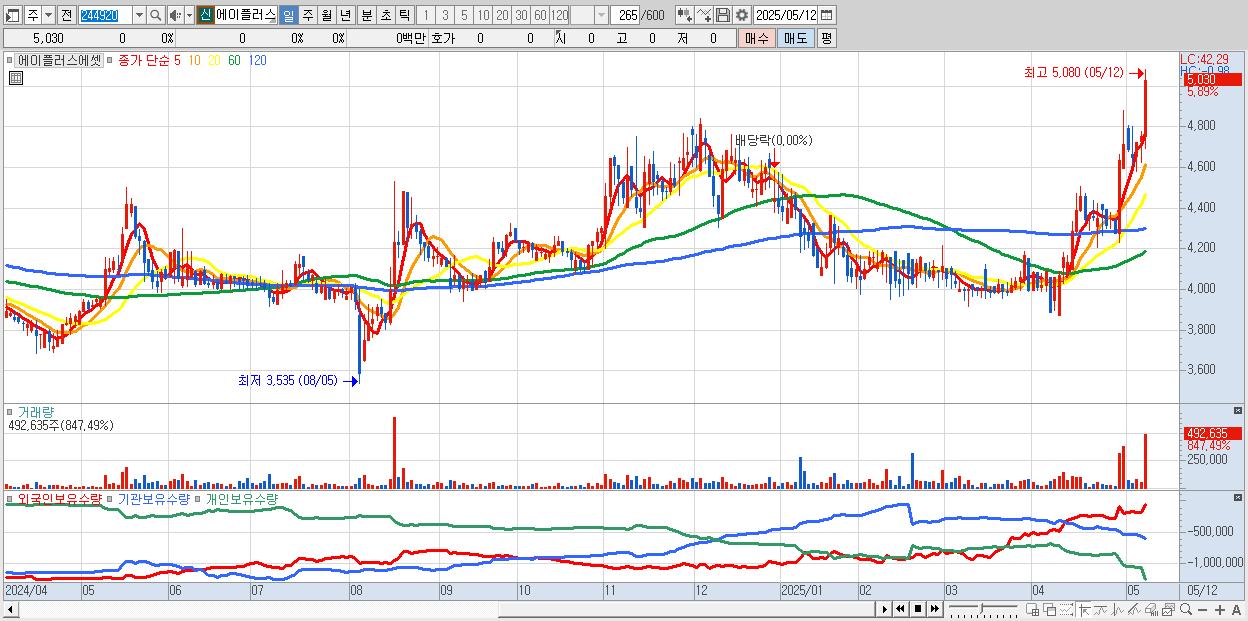
Task: Click the top-right pane toggle of holdings panel
Action: (1239, 497)
